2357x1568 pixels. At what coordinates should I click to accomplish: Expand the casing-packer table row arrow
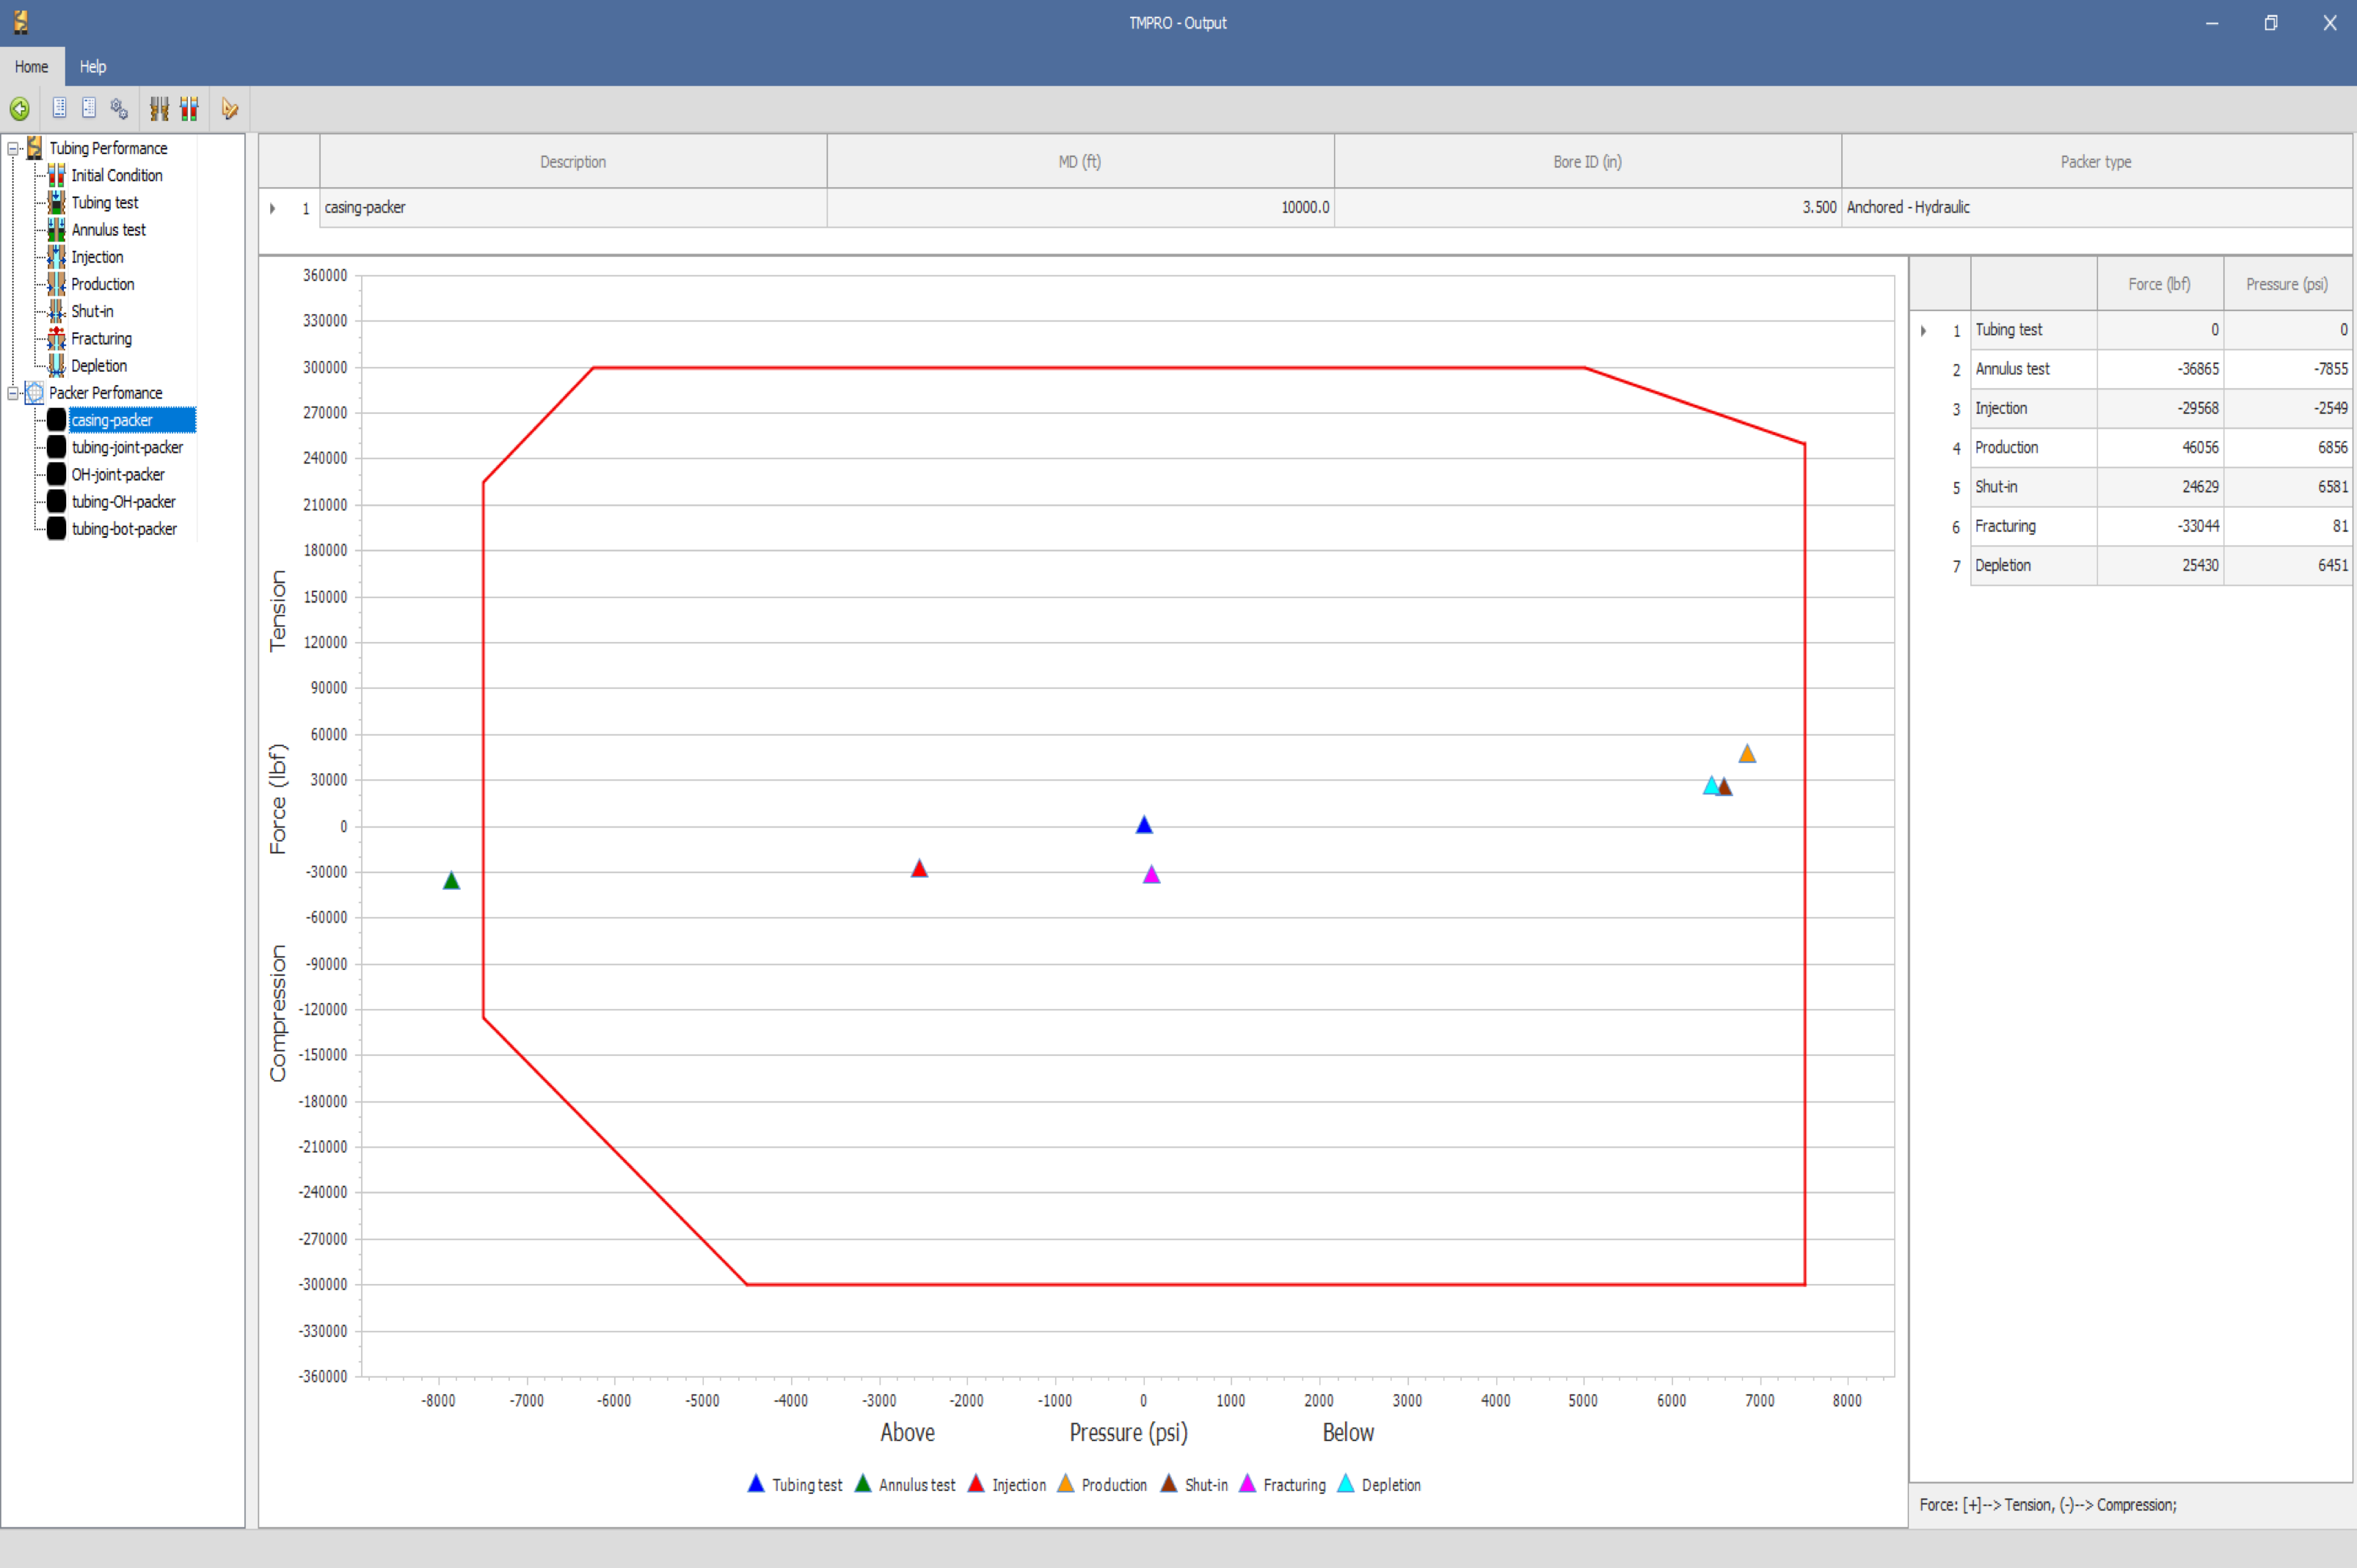pyautogui.click(x=272, y=208)
